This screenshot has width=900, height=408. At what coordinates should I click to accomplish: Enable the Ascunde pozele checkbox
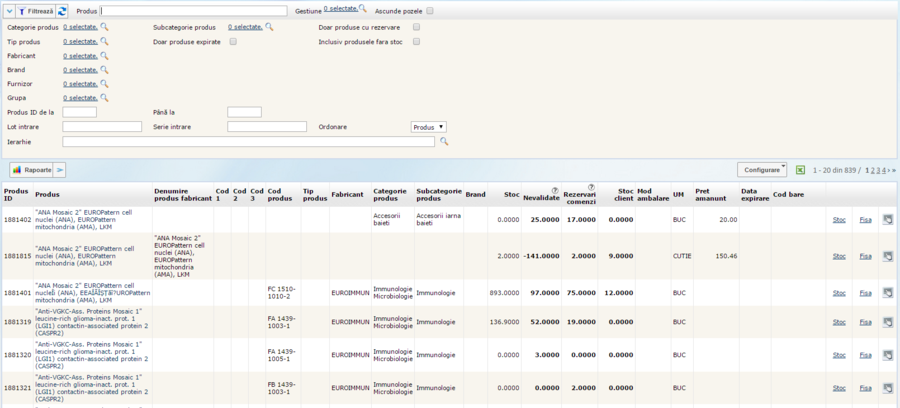tap(430, 11)
